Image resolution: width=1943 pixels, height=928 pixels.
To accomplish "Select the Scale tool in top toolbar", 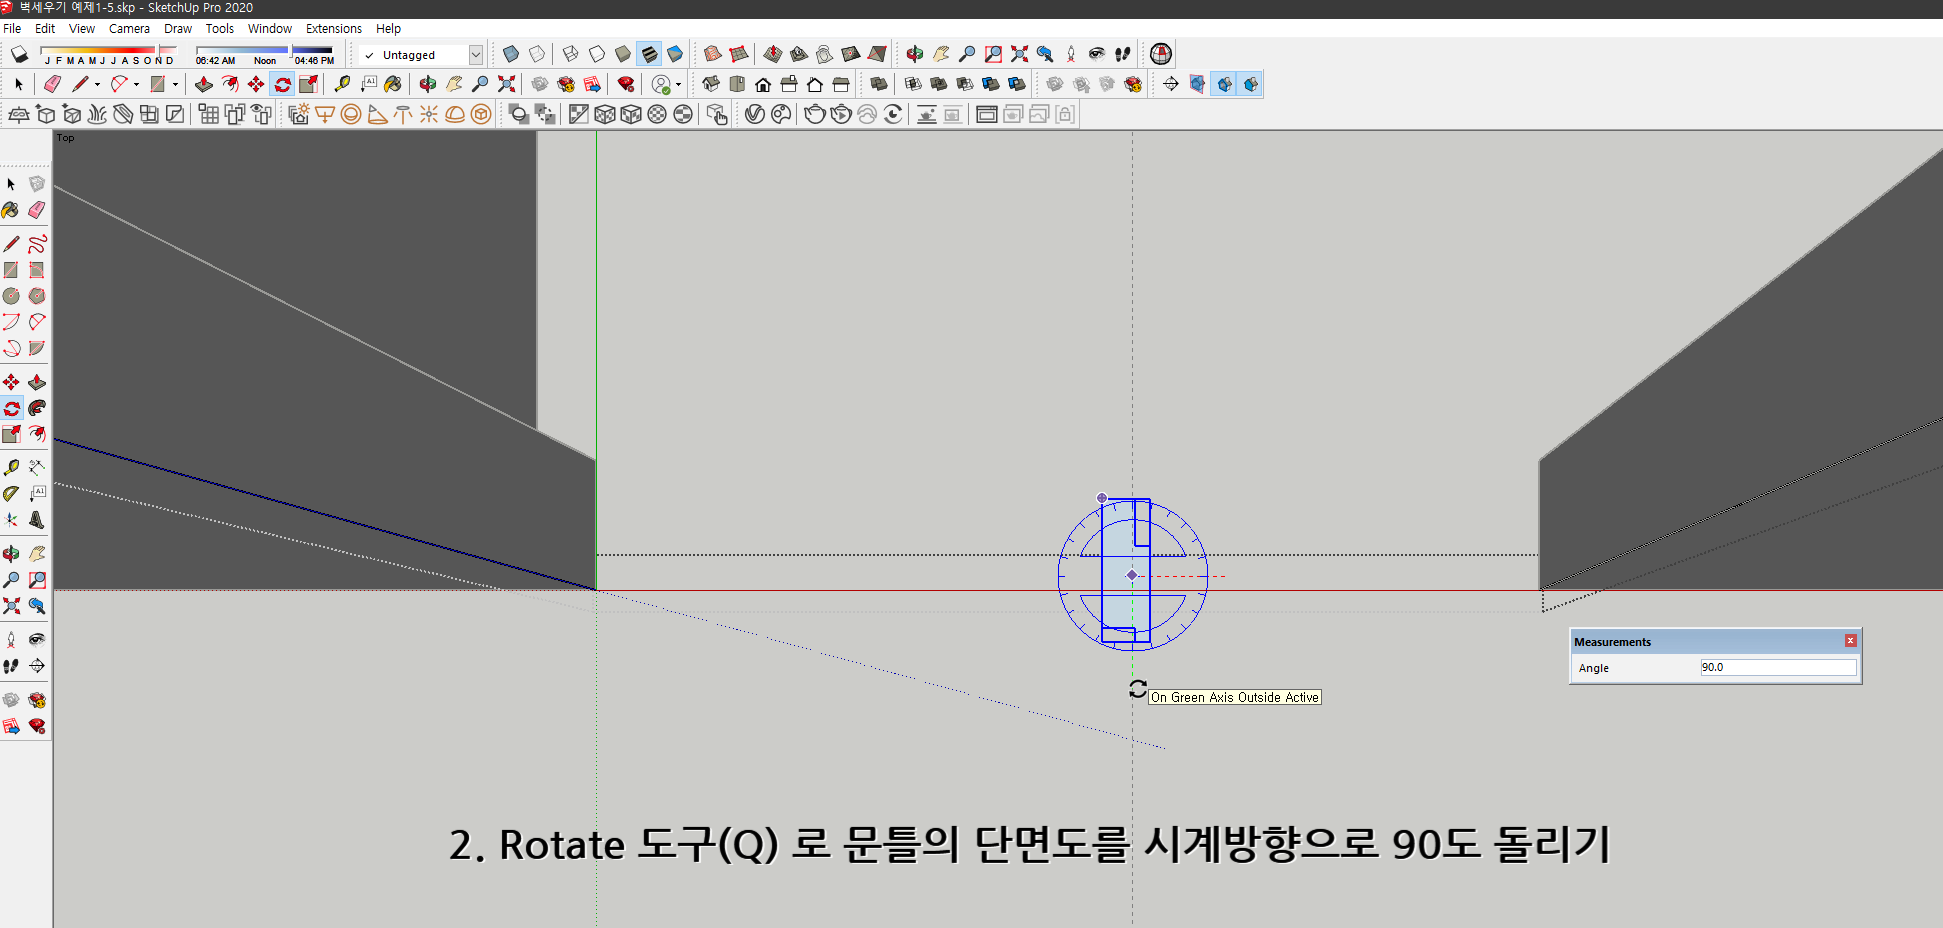I will click(308, 84).
